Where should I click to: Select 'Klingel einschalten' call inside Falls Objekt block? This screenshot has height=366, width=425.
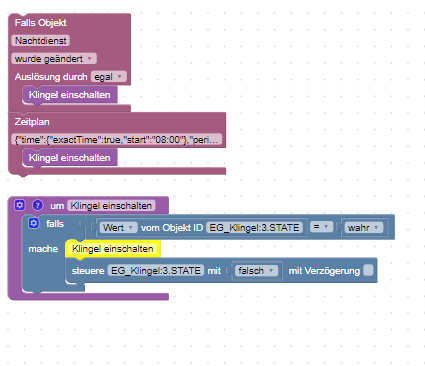[69, 95]
